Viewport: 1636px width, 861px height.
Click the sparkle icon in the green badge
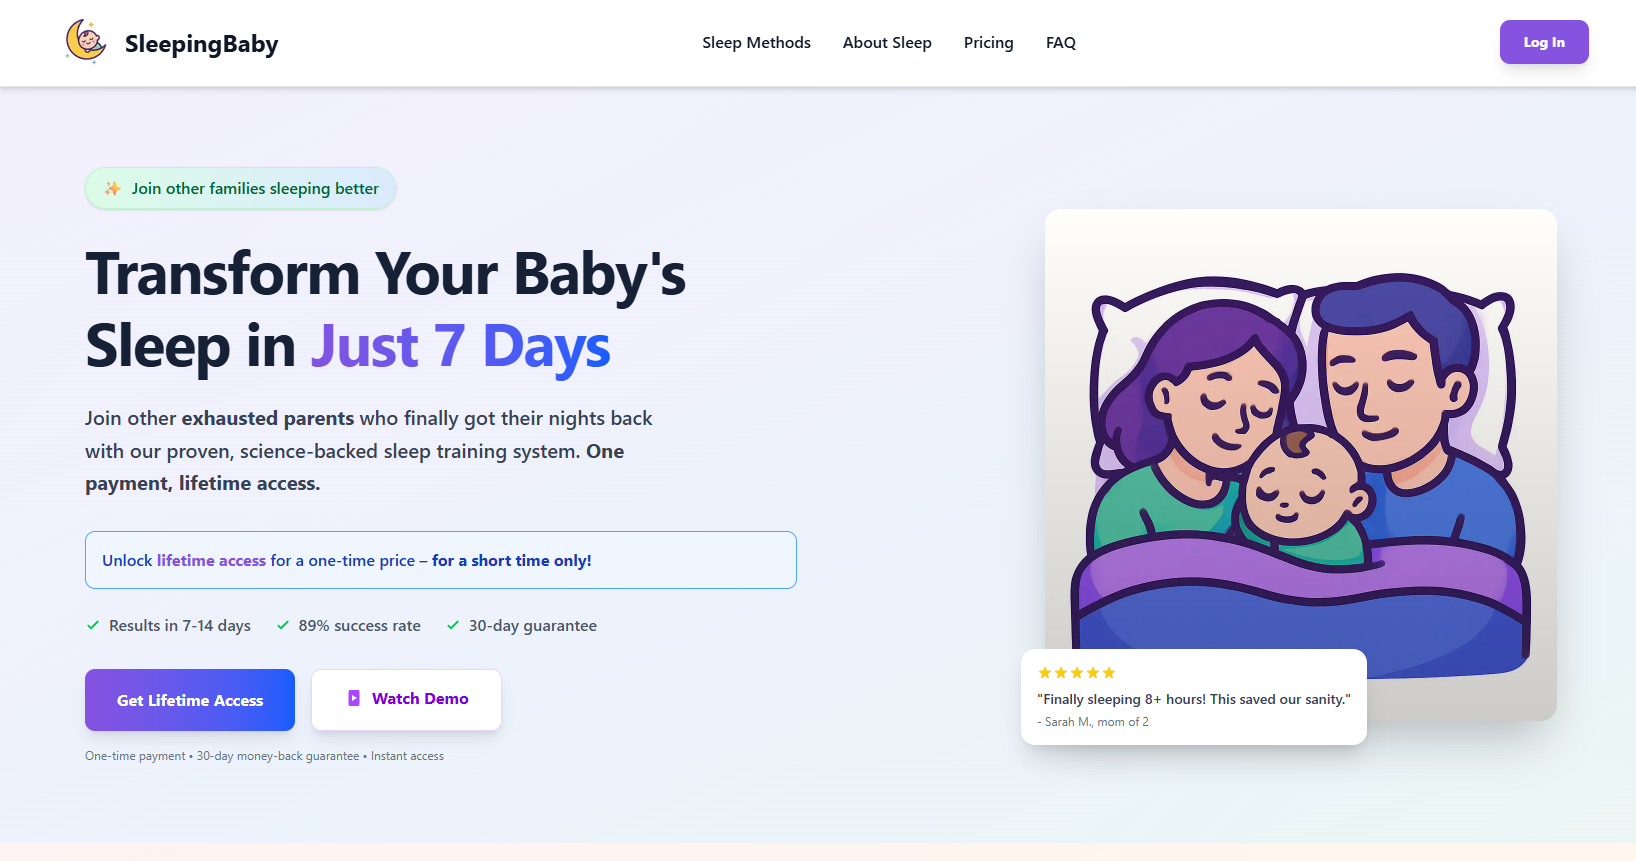pos(112,188)
